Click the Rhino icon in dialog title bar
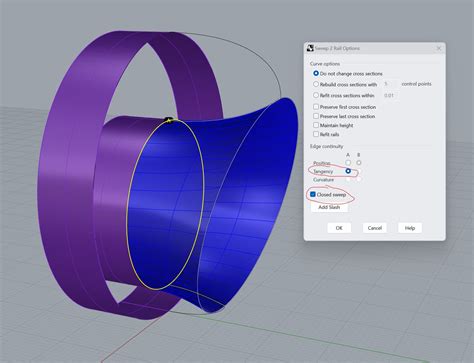 310,48
